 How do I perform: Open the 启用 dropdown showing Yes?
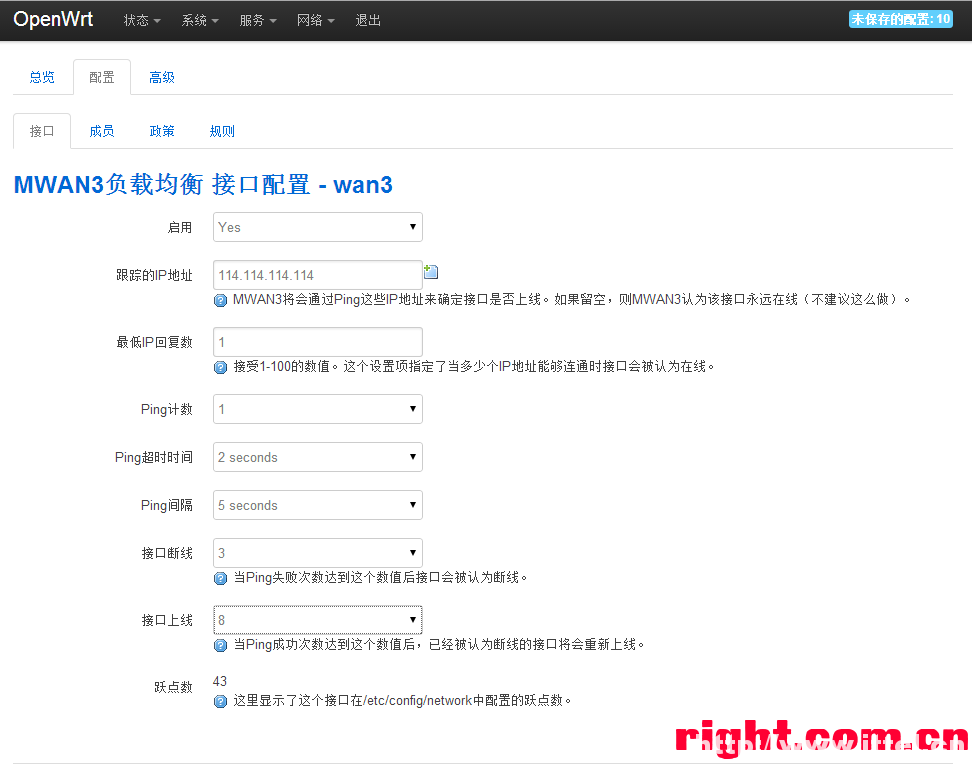318,227
